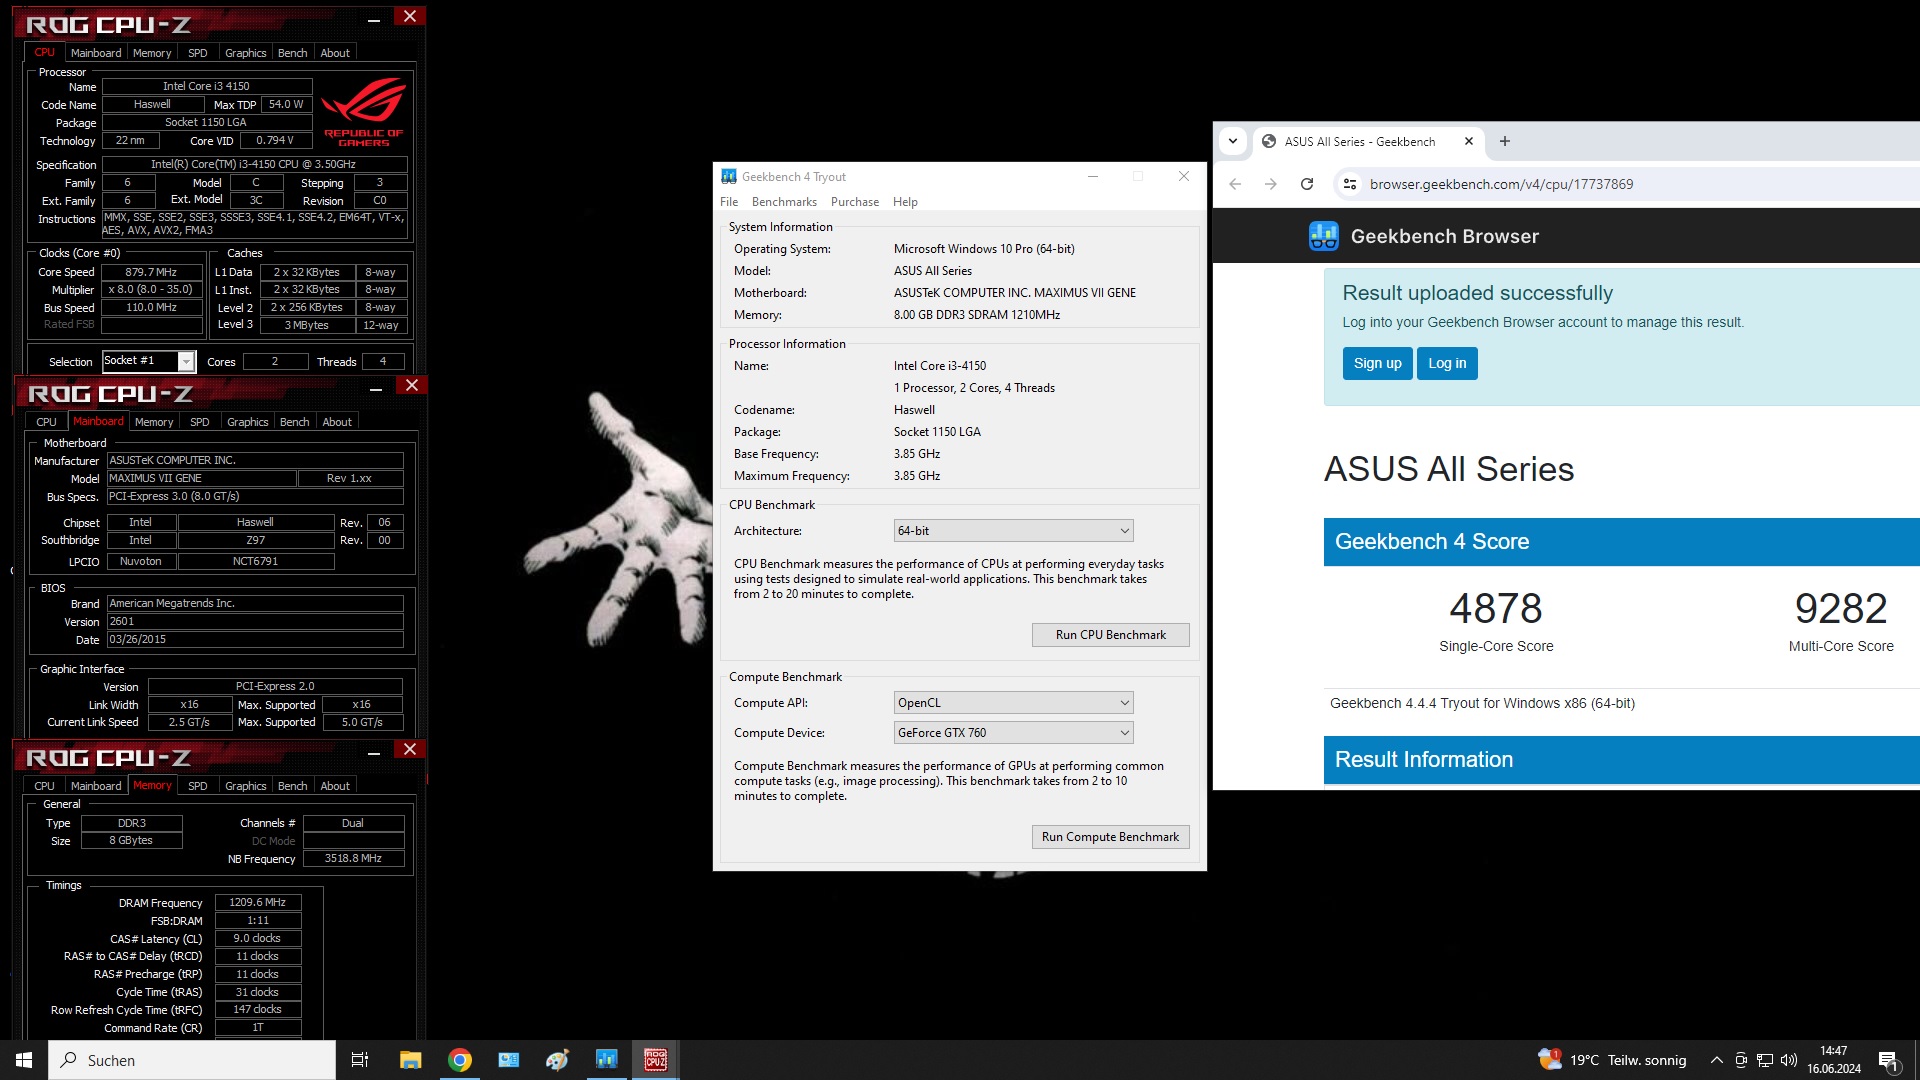Viewport: 1920px width, 1080px height.
Task: Click the Chrome reload page icon
Action: pyautogui.click(x=1306, y=184)
